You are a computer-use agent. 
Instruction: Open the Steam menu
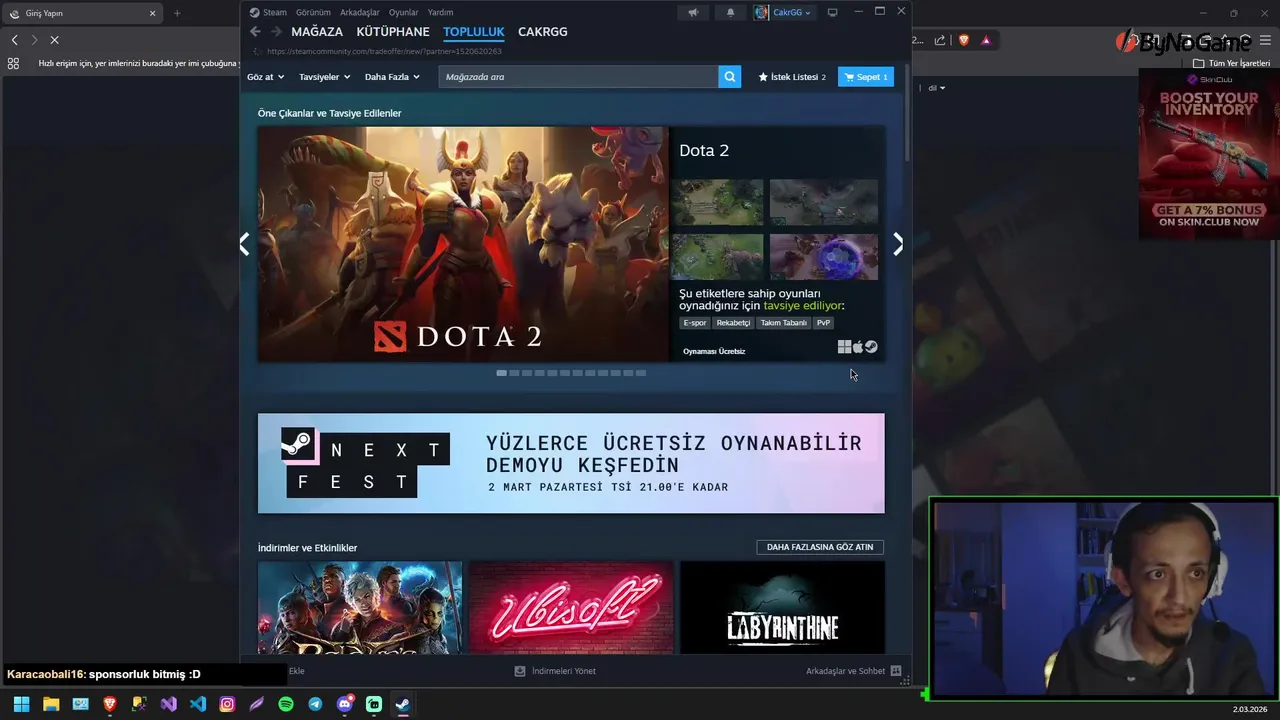click(268, 12)
